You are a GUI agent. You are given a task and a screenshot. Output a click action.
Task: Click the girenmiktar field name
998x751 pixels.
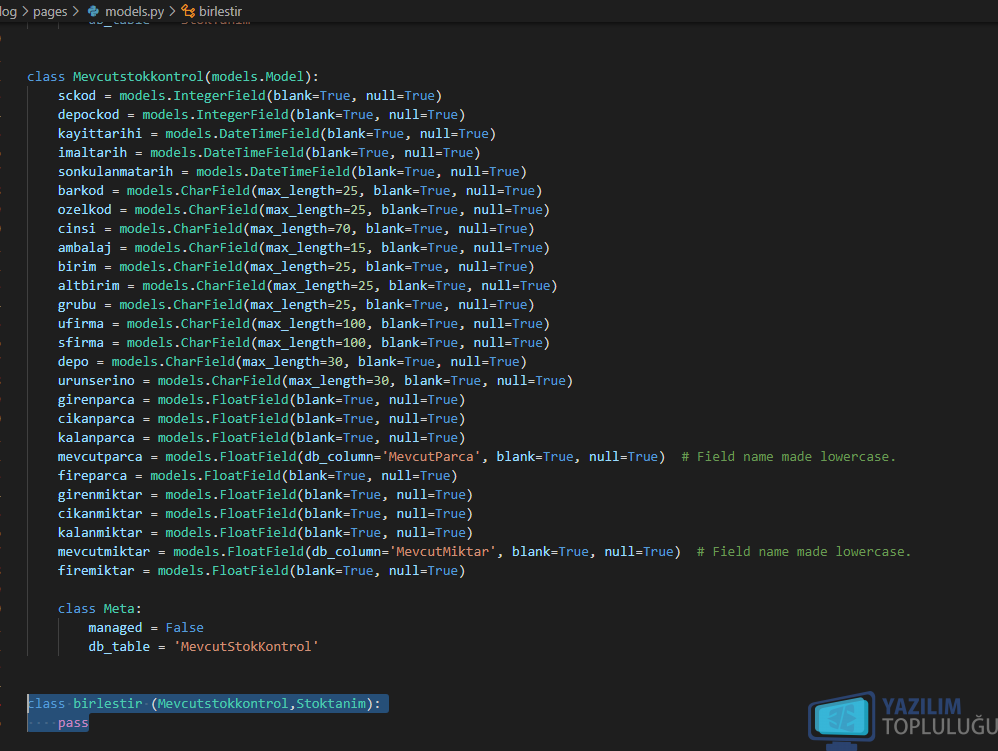[x=100, y=495]
